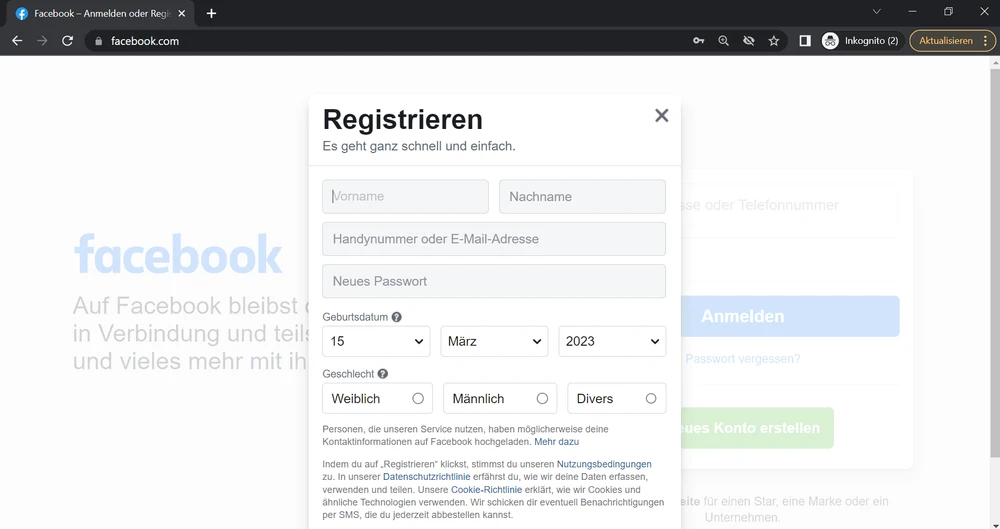The height and width of the screenshot is (529, 1000).
Task: Click the browser forward arrow
Action: click(42, 41)
